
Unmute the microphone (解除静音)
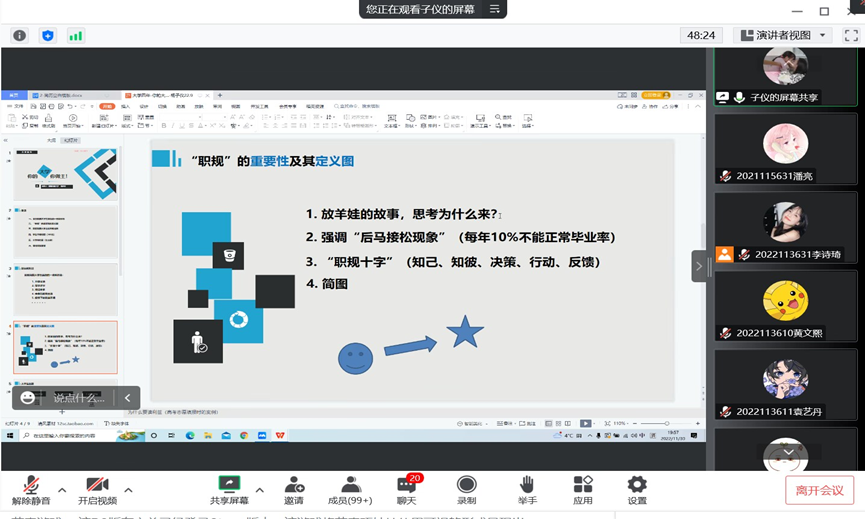pos(30,490)
